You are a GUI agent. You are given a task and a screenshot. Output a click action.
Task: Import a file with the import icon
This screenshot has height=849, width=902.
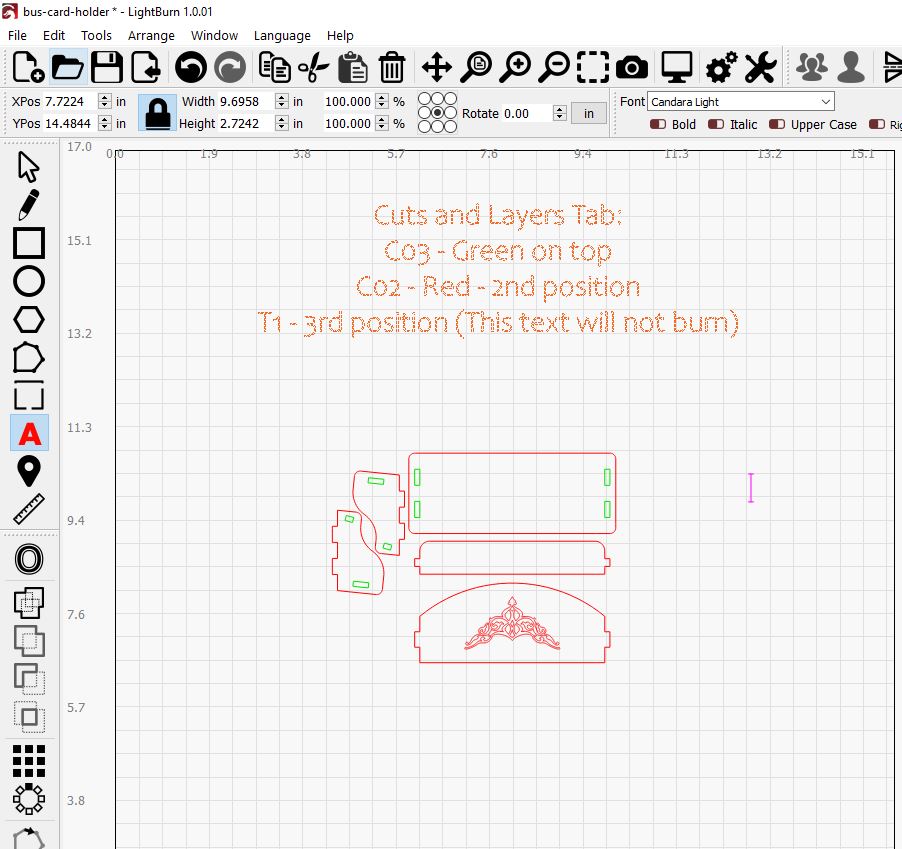point(146,67)
